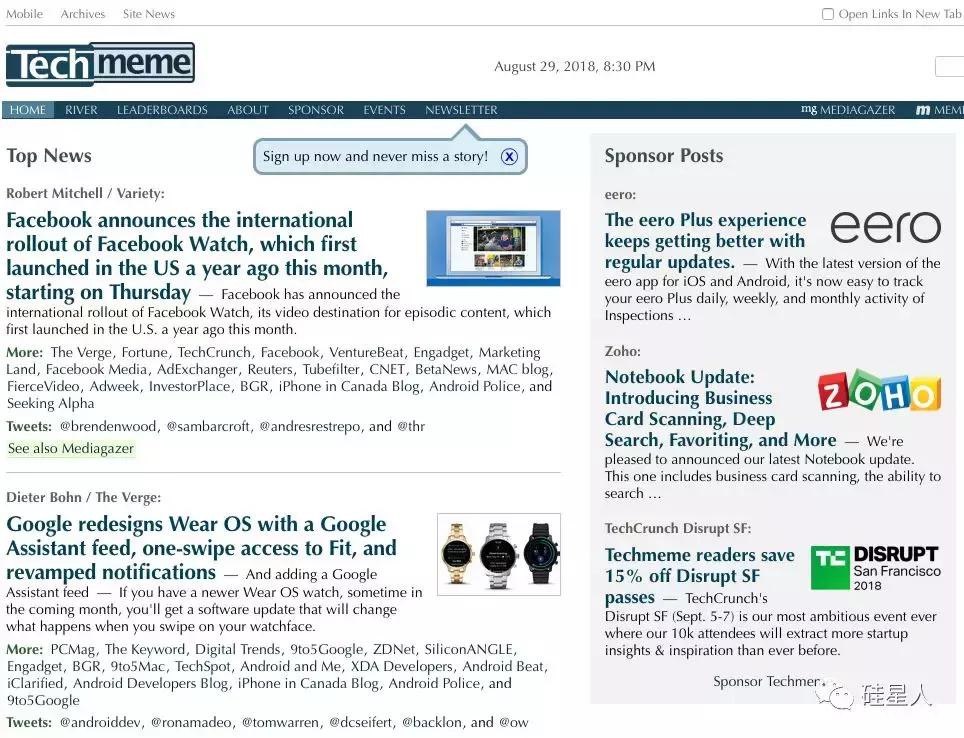
Task: Click the Techmeme logo
Action: point(100,64)
